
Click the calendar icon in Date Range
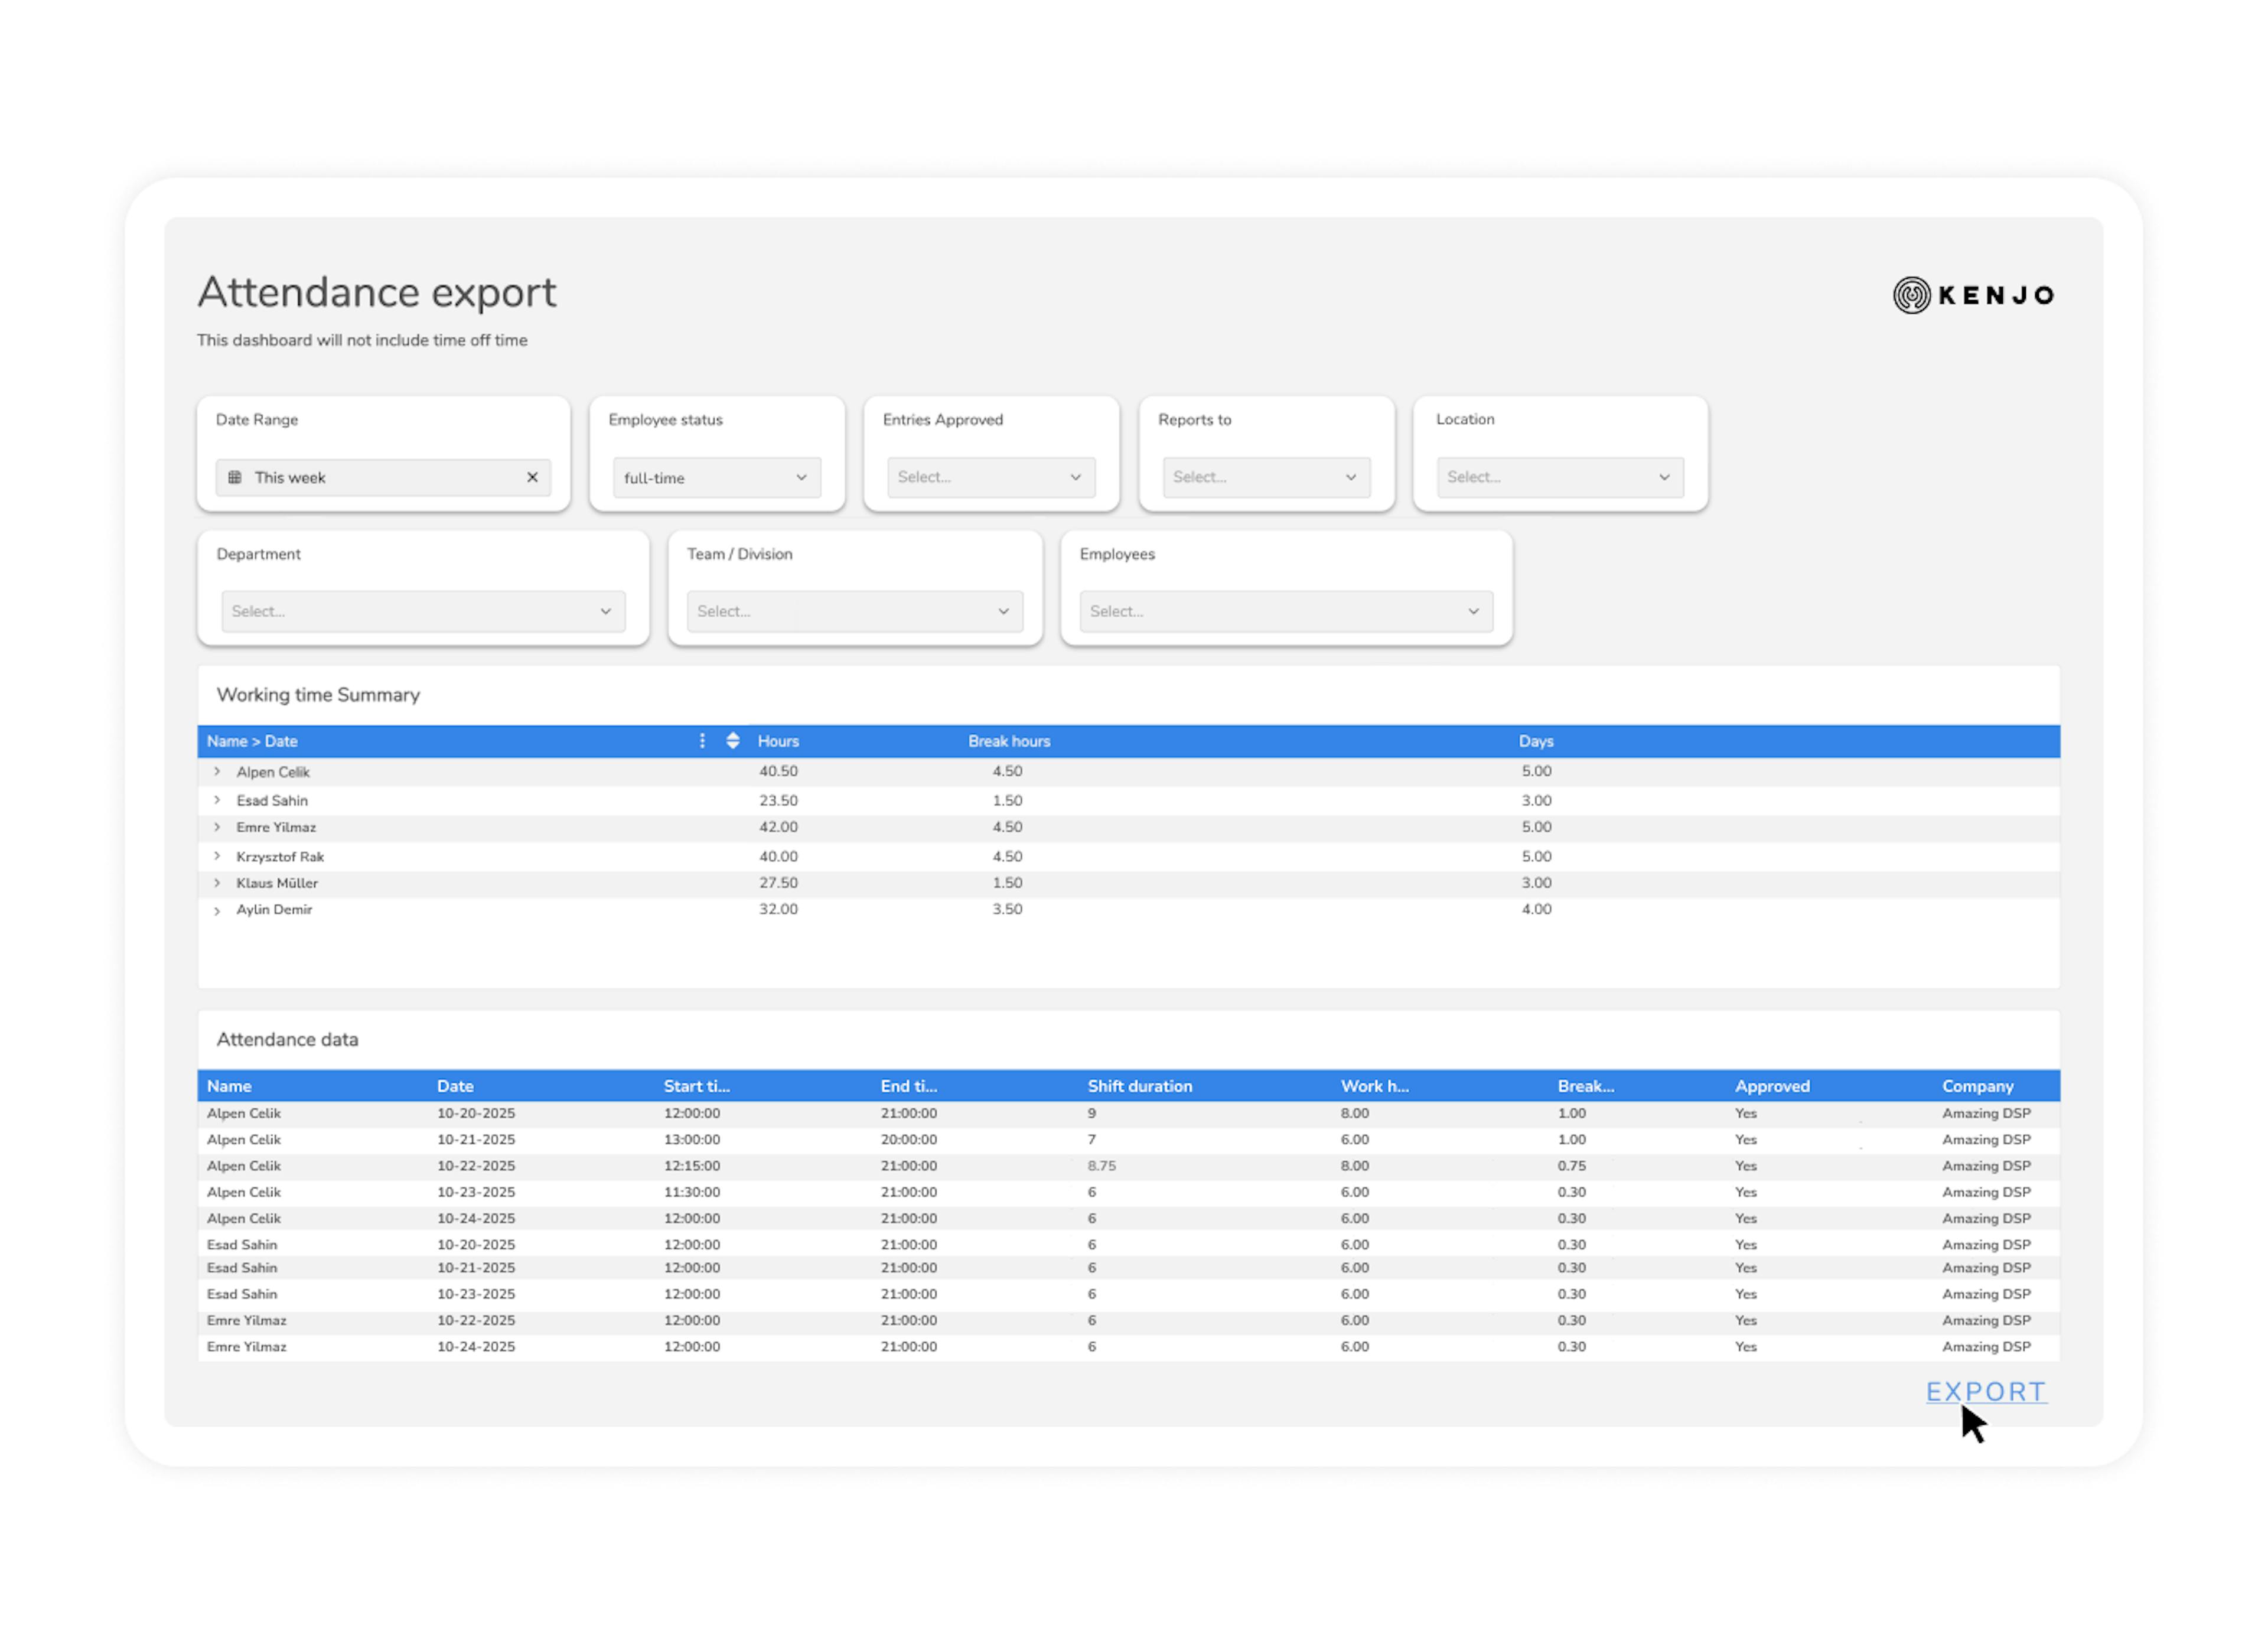(x=235, y=477)
